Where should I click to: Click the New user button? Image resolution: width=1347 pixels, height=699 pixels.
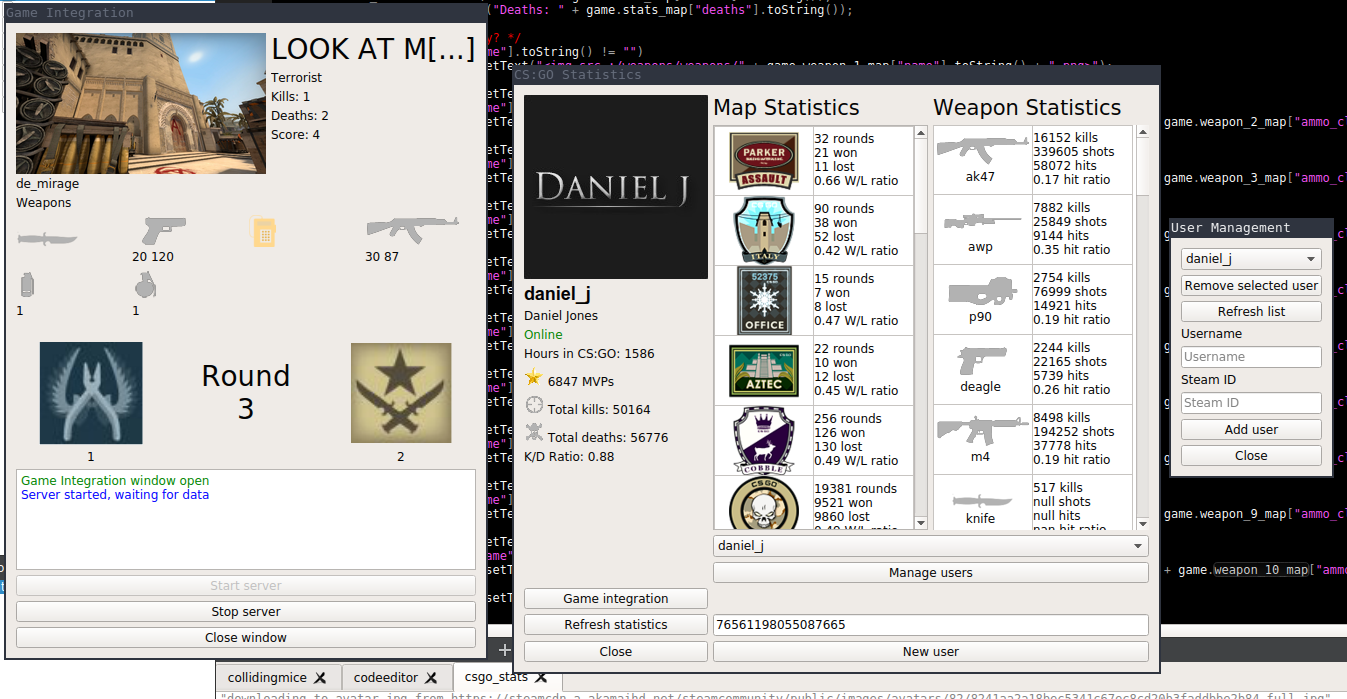click(930, 651)
